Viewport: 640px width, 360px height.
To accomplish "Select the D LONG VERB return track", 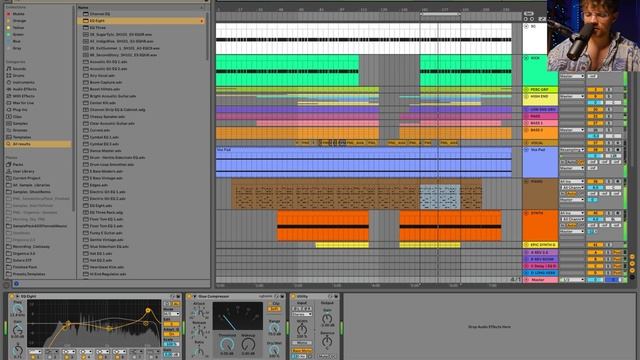I will pyautogui.click(x=540, y=273).
